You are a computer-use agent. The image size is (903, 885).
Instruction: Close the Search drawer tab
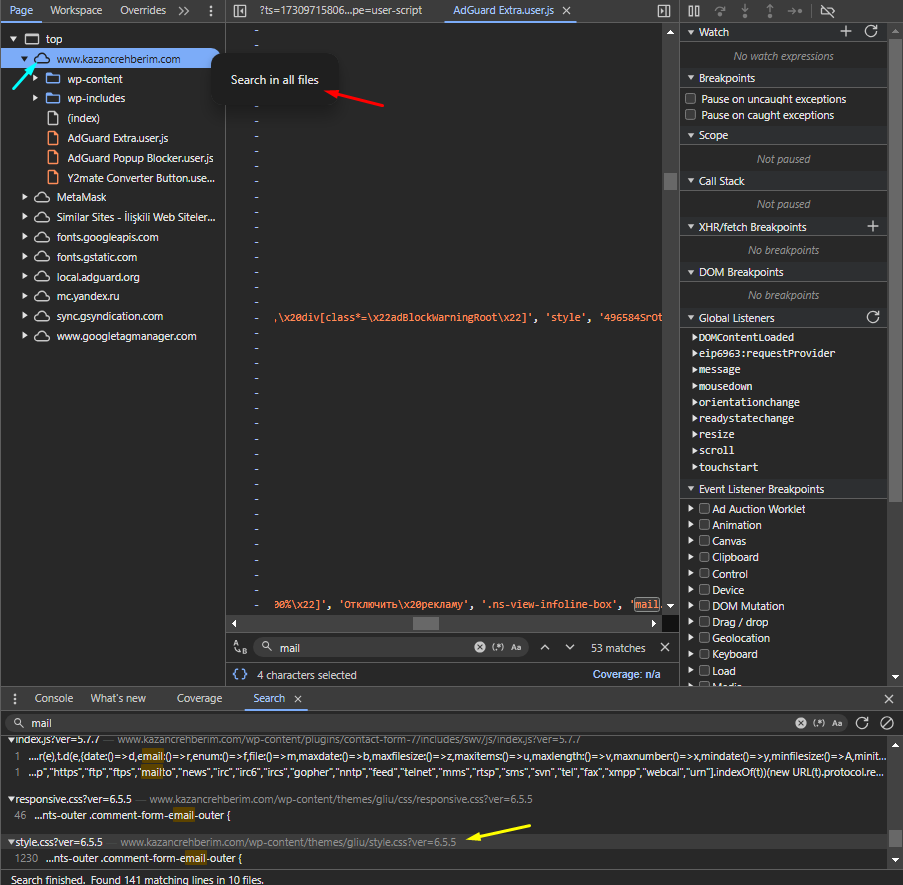tap(298, 698)
